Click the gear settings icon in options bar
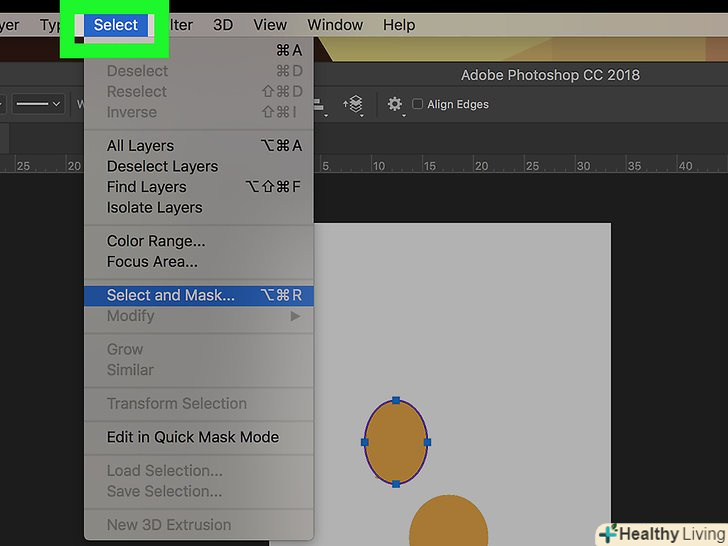 [x=394, y=104]
